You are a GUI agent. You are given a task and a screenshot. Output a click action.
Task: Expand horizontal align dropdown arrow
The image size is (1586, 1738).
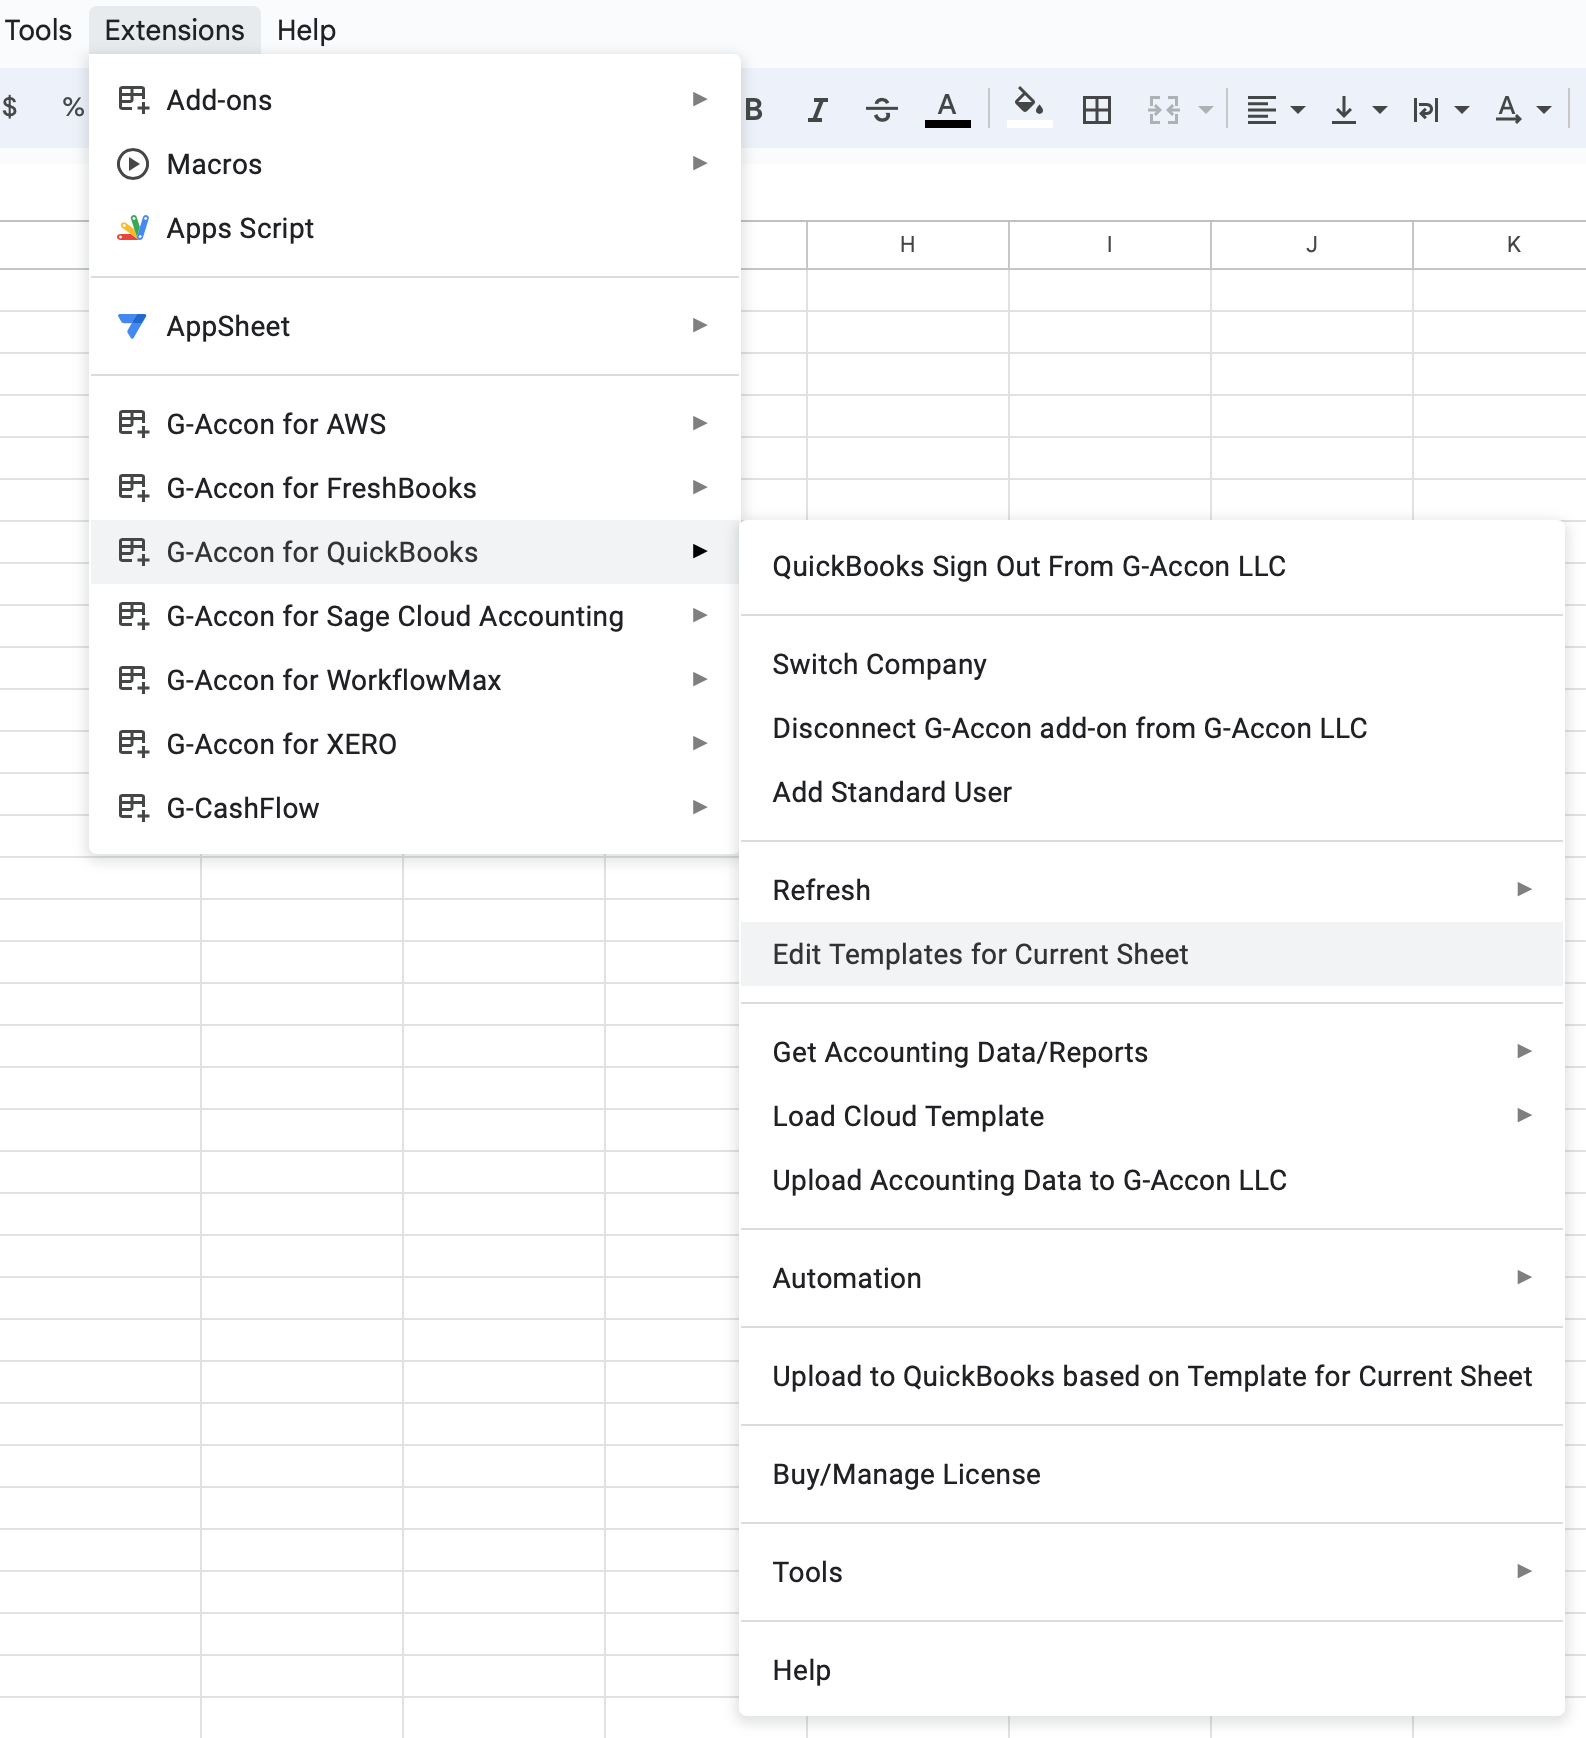click(x=1298, y=109)
